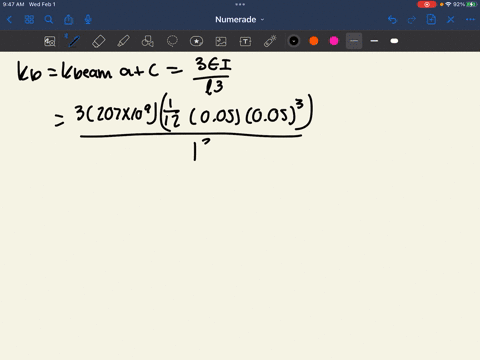
Task: Toggle the Zoom window tool
Action: coord(50,41)
